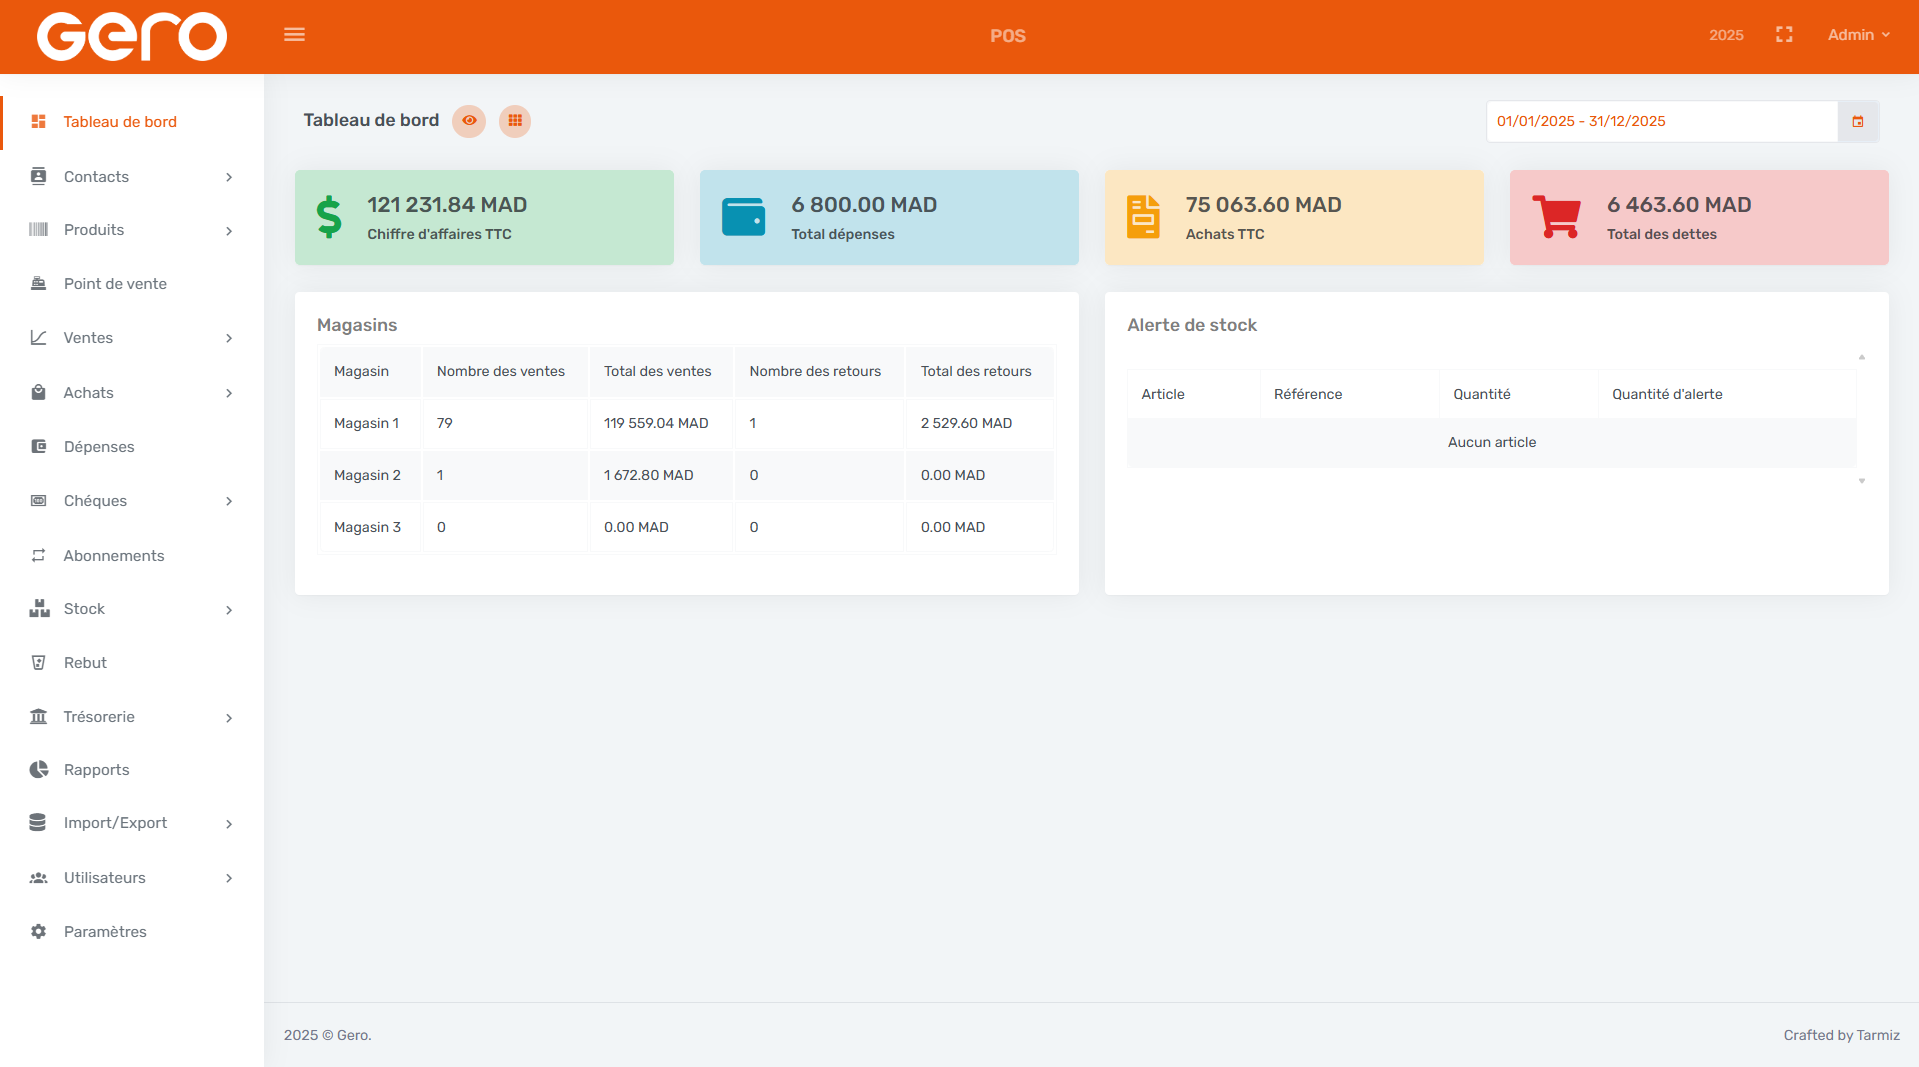Click the Dépenses sidebar icon
The height and width of the screenshot is (1067, 1919).
coord(38,446)
